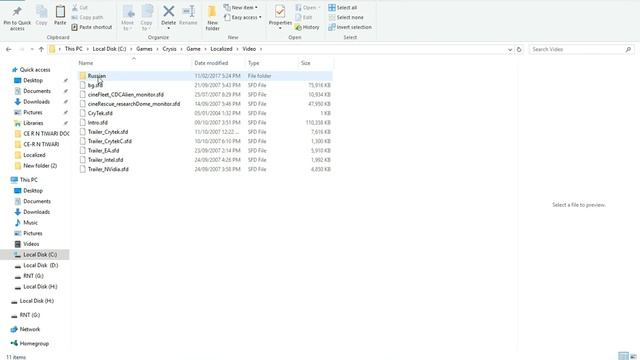640x360 pixels.
Task: Click Select none
Action: (x=346, y=17)
